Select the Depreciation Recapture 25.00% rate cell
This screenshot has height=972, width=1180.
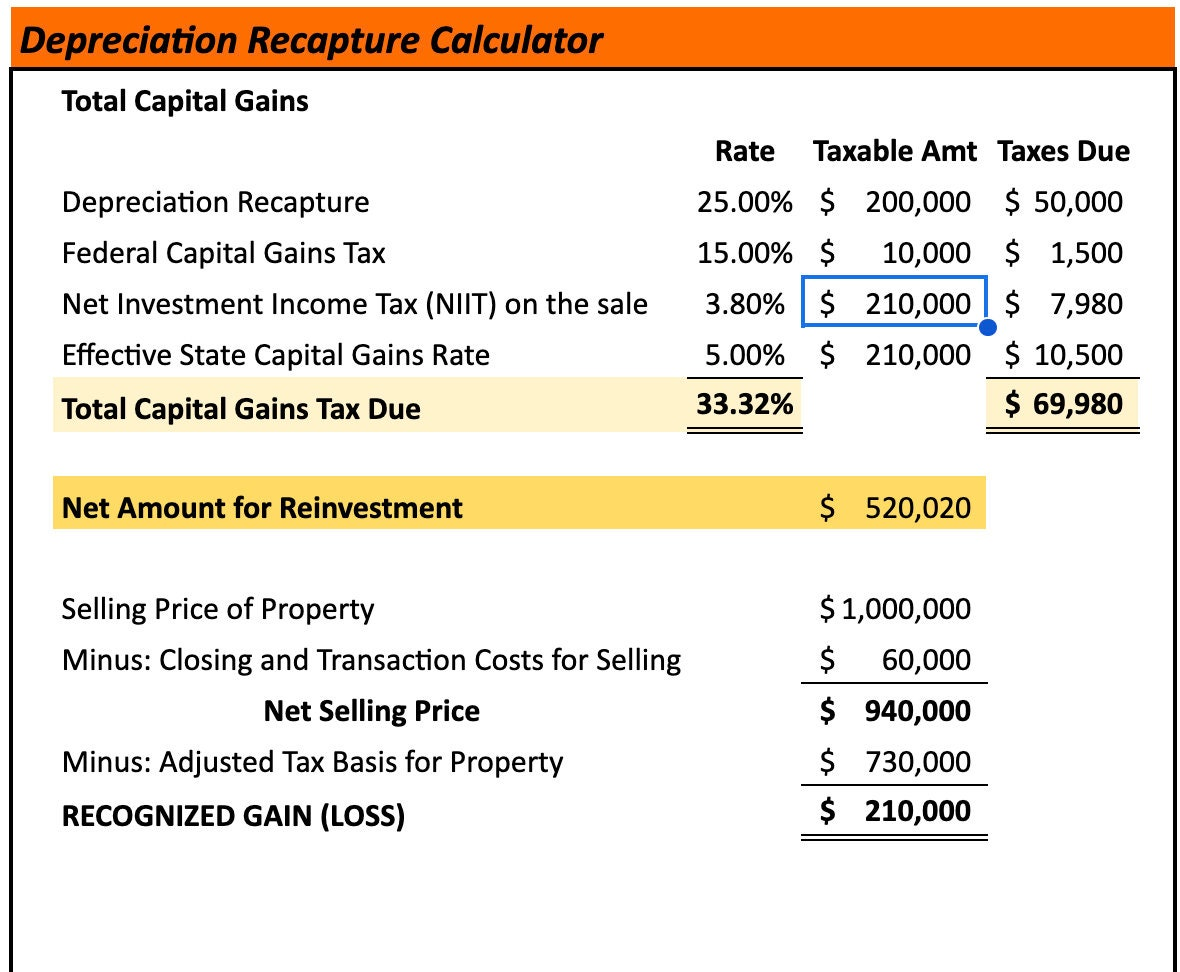click(x=745, y=202)
